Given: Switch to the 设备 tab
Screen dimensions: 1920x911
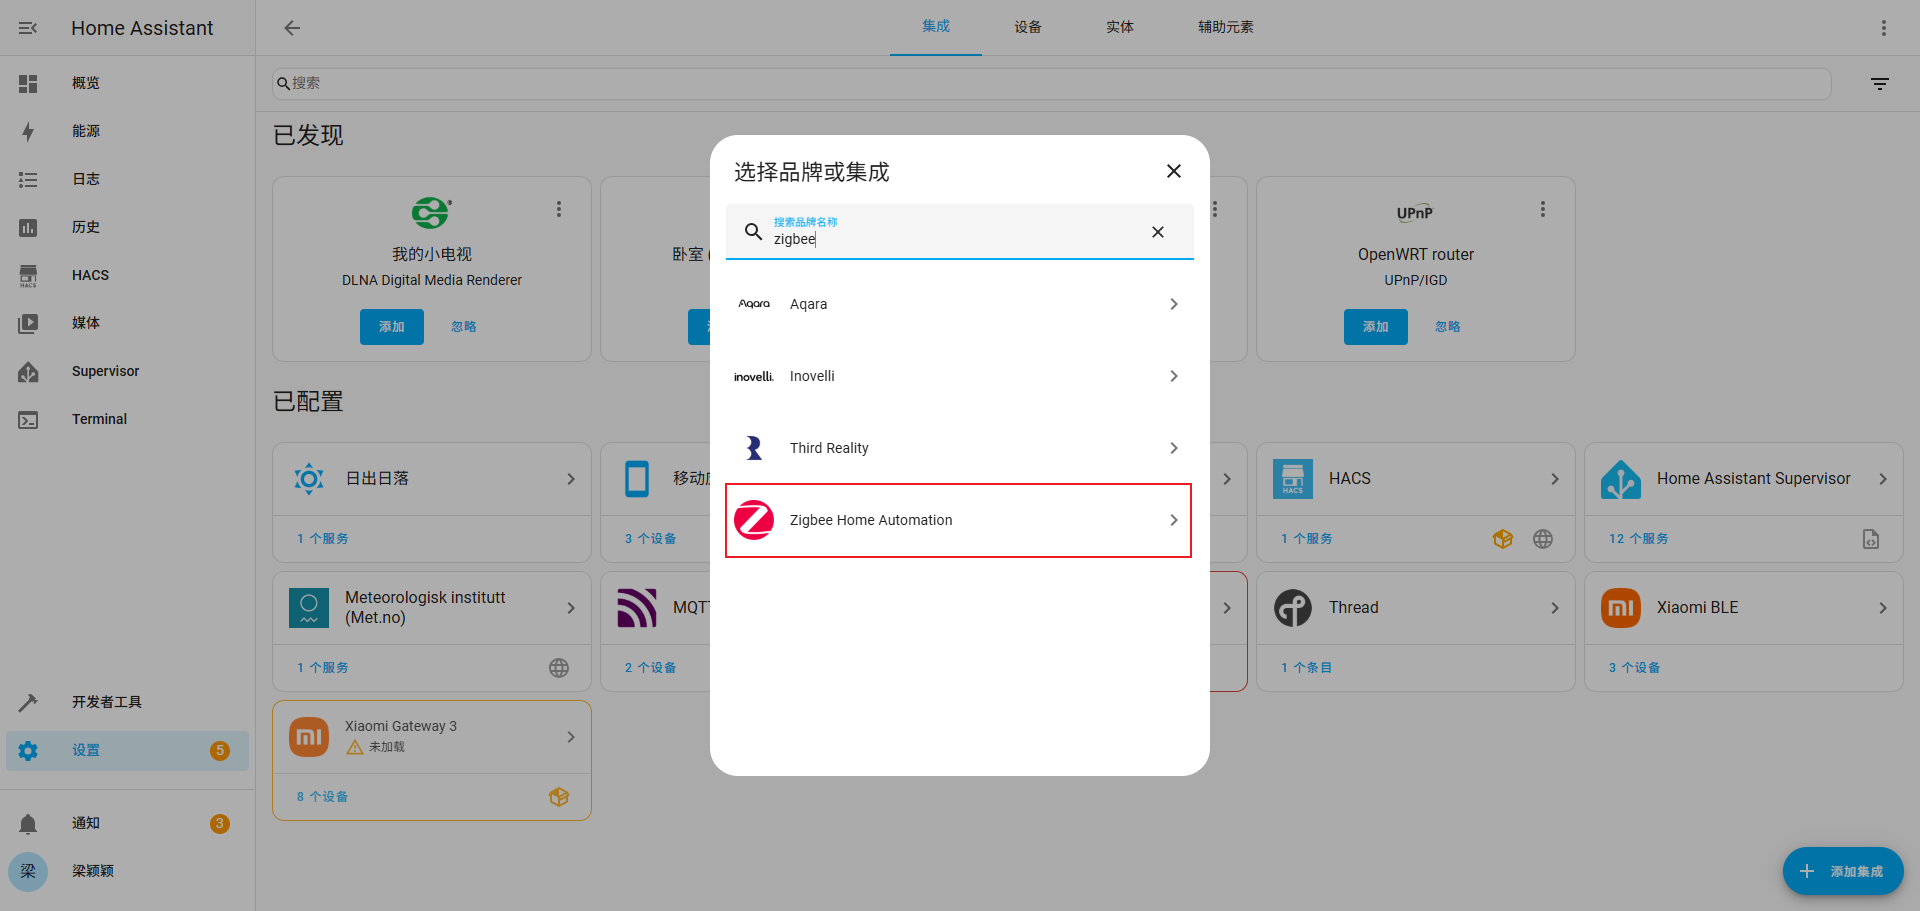Looking at the screenshot, I should pos(1028,27).
